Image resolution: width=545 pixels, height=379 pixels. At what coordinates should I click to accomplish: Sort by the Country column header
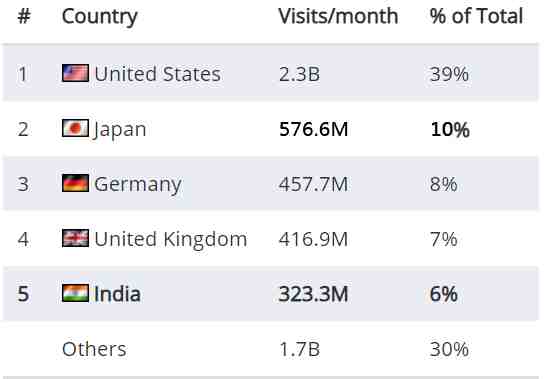pos(99,16)
